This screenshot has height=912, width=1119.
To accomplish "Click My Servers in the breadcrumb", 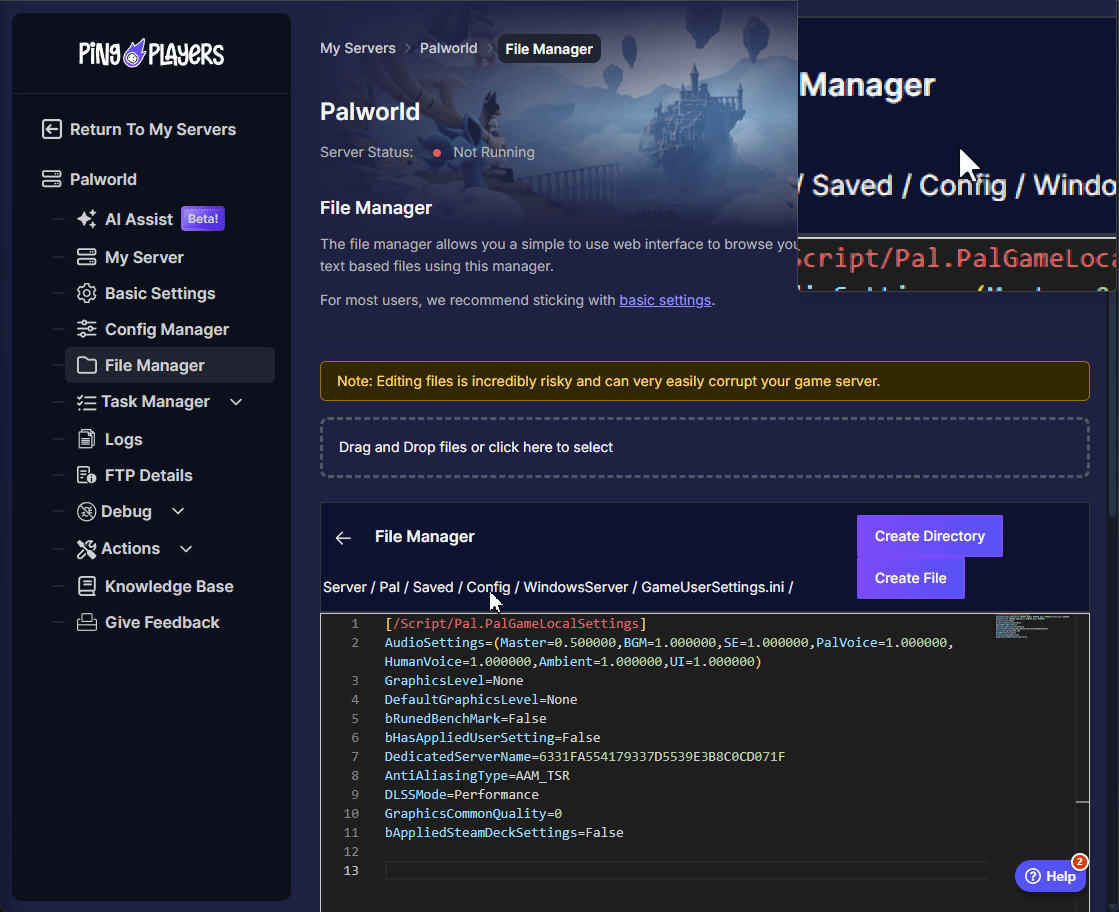I will click(x=358, y=48).
